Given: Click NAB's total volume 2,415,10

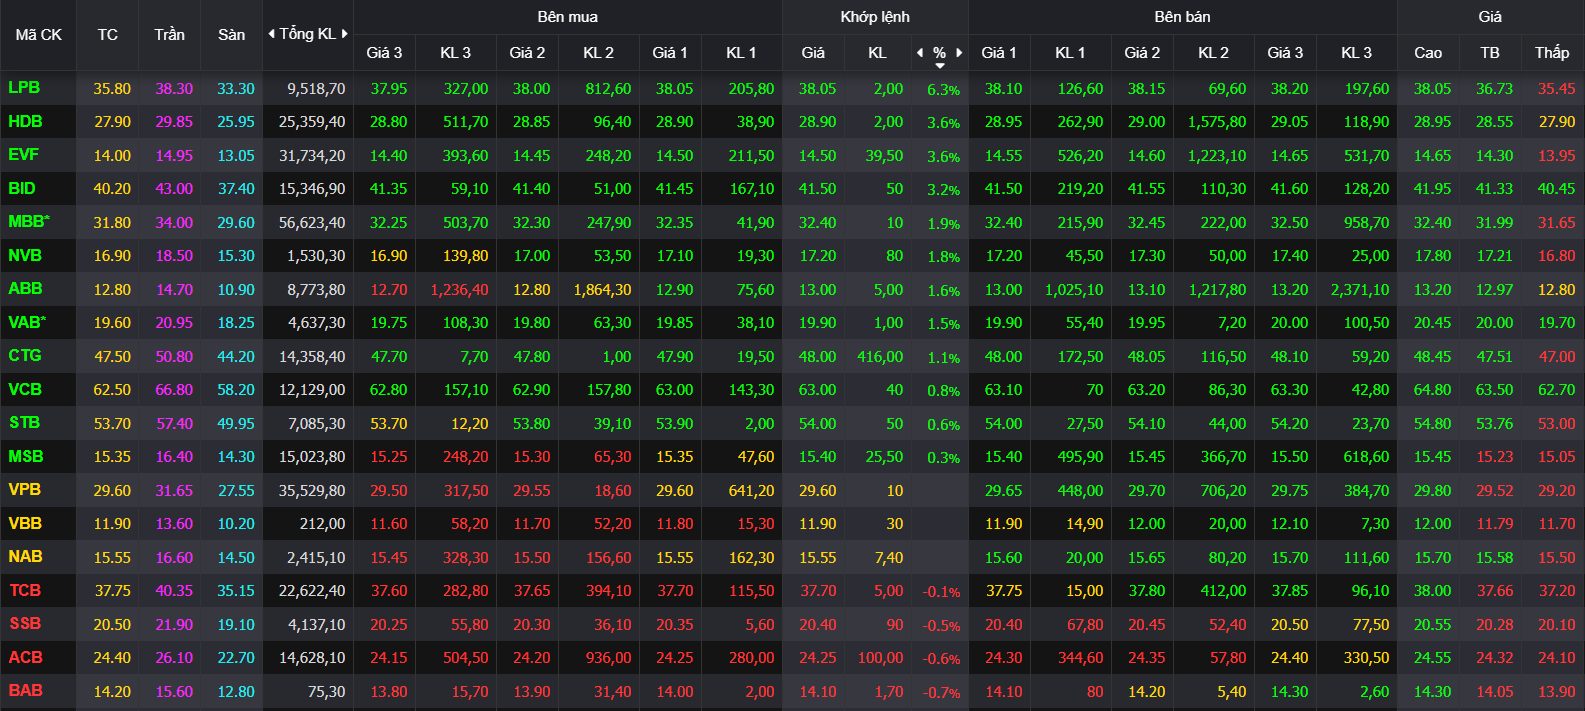Looking at the screenshot, I should (x=316, y=558).
